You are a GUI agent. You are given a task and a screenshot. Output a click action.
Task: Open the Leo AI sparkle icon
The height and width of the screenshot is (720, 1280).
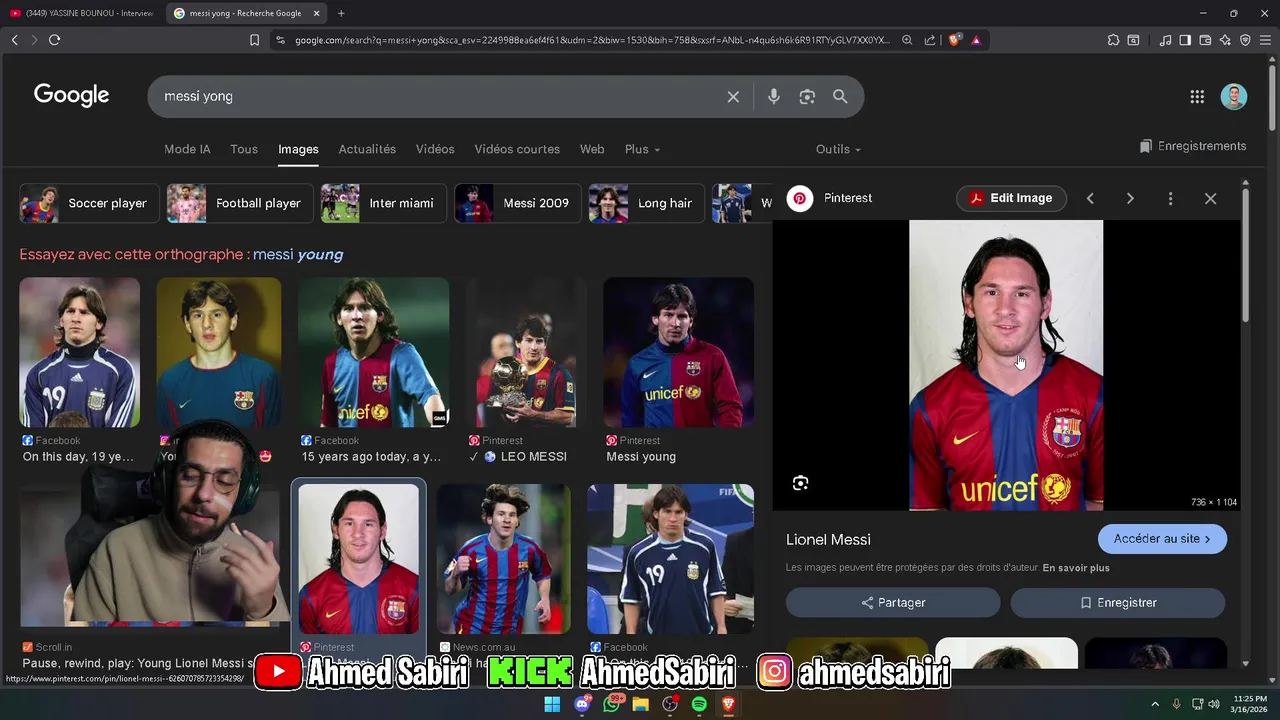point(1225,40)
